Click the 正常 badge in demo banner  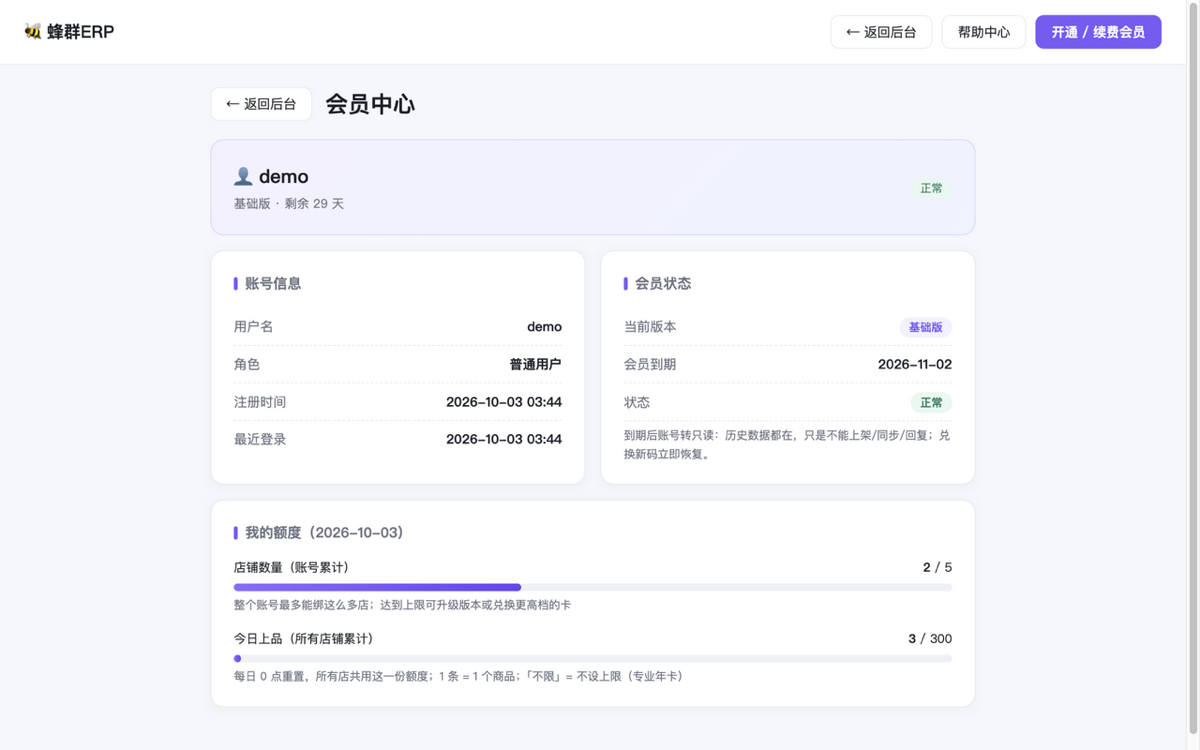tap(932, 188)
